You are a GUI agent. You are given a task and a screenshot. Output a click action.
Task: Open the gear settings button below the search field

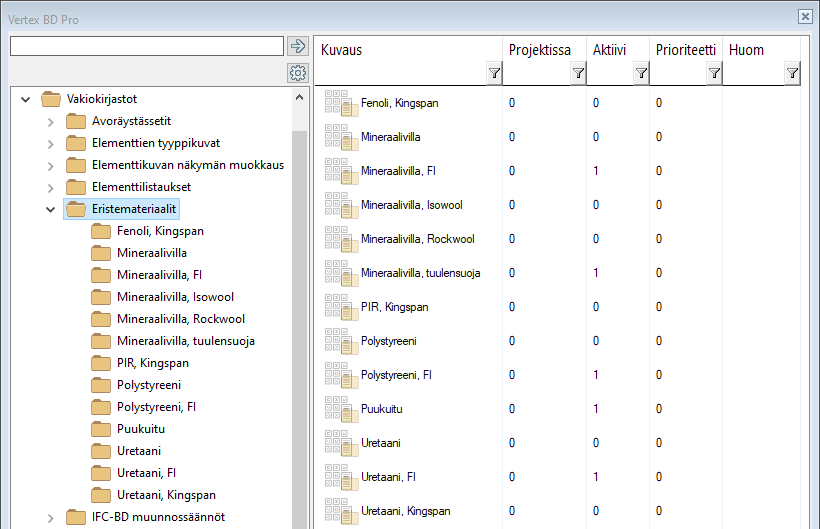click(x=297, y=73)
